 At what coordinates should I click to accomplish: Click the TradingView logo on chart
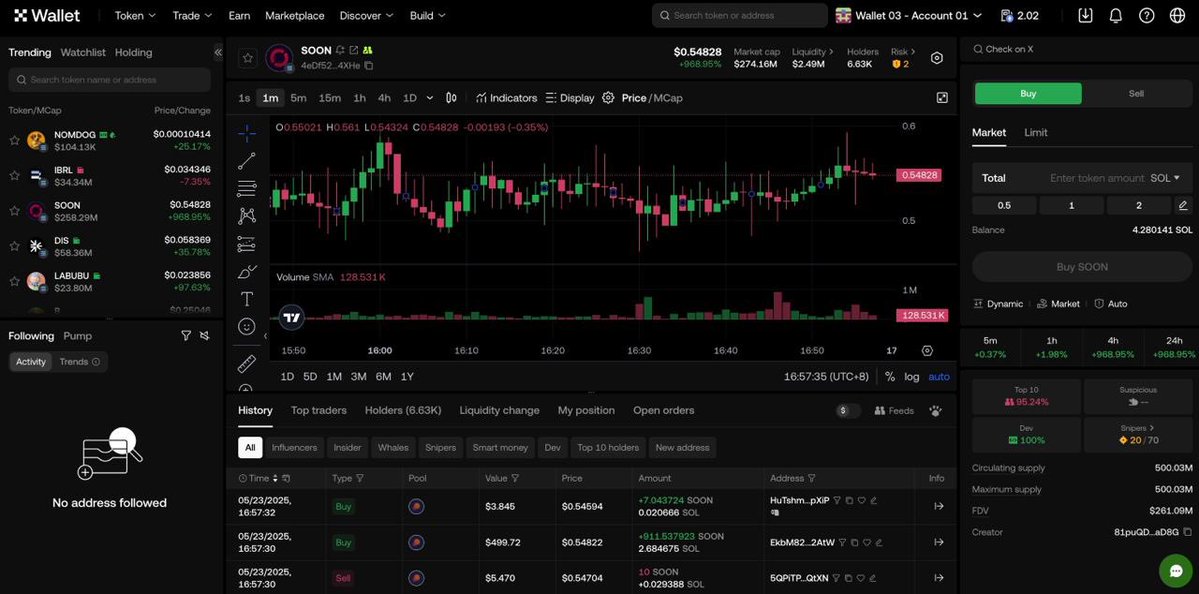point(291,317)
